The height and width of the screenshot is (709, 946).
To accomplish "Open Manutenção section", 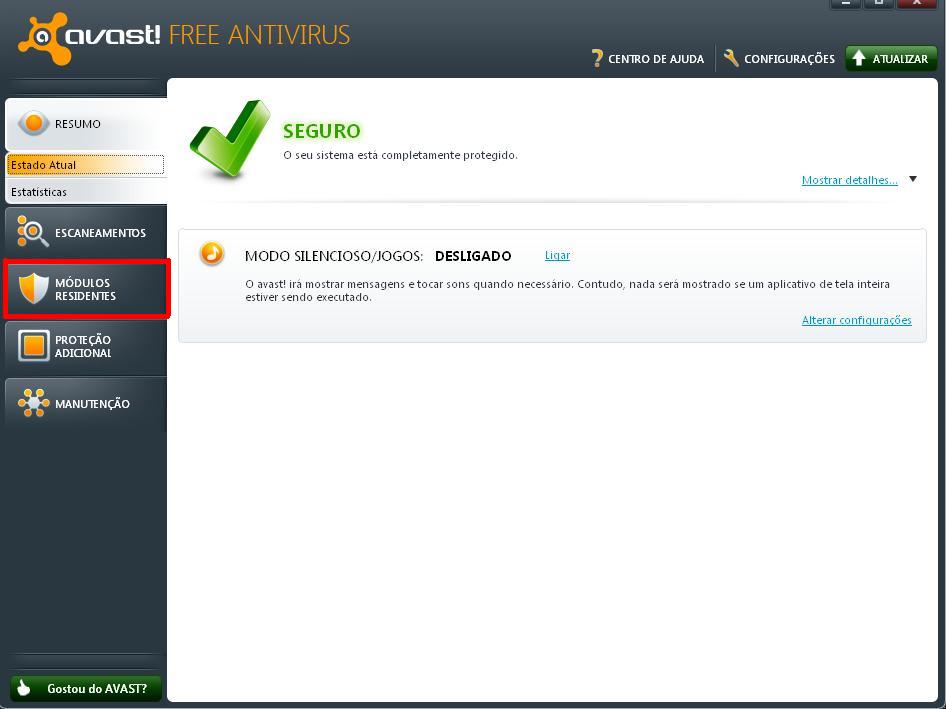I will coord(86,403).
